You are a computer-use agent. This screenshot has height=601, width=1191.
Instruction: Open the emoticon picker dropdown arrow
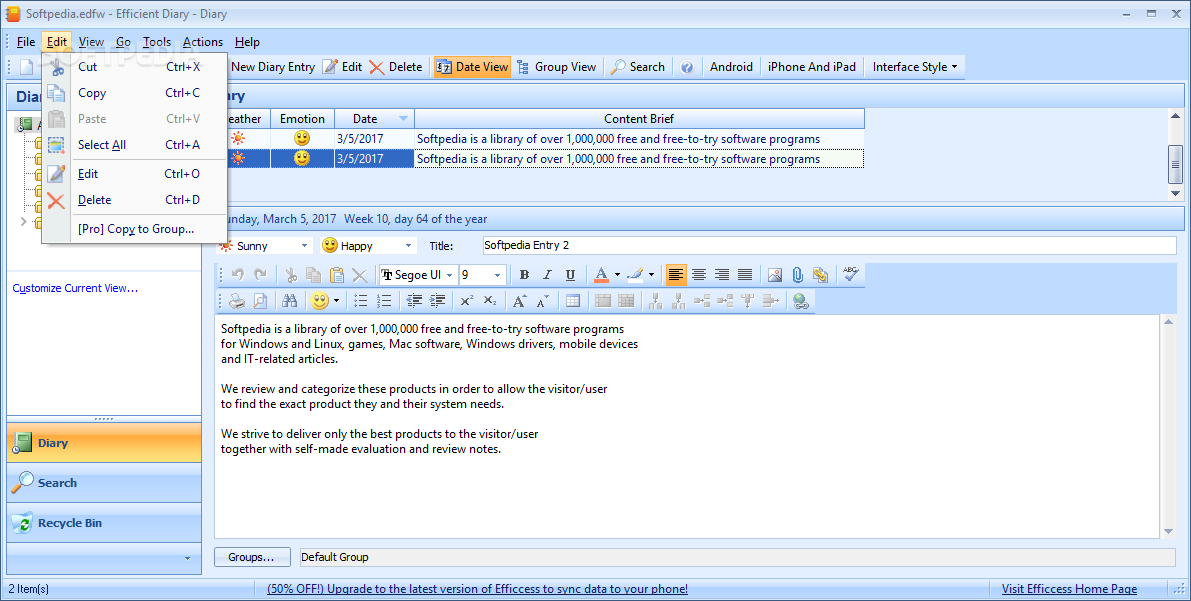(336, 301)
